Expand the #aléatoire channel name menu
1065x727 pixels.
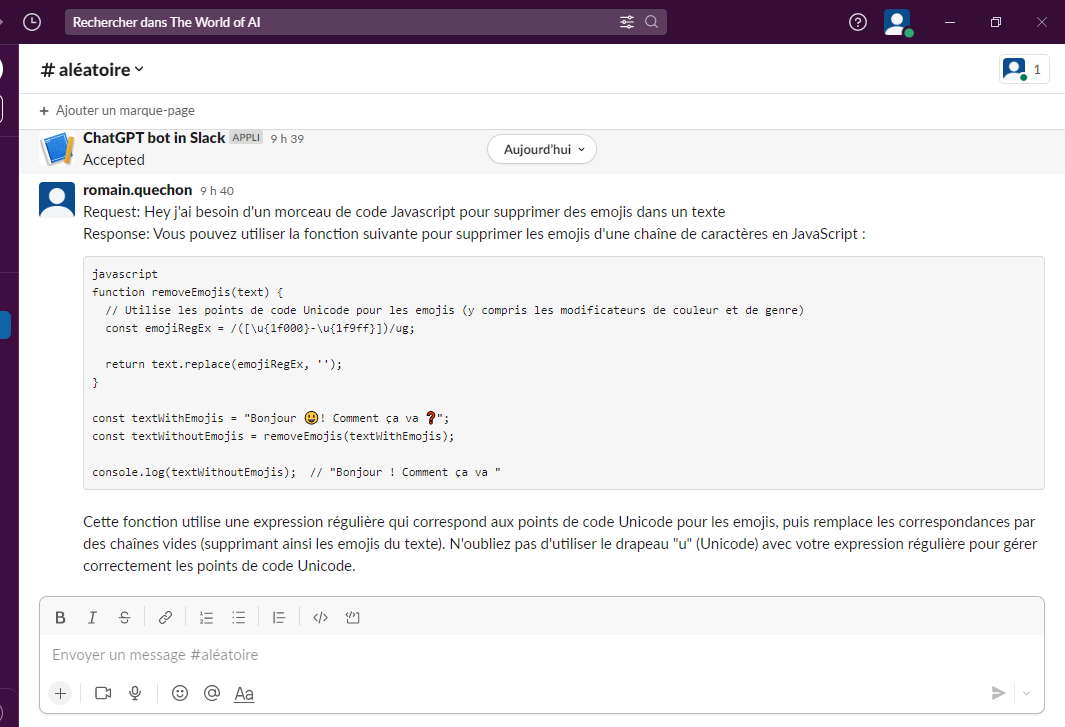click(x=92, y=69)
